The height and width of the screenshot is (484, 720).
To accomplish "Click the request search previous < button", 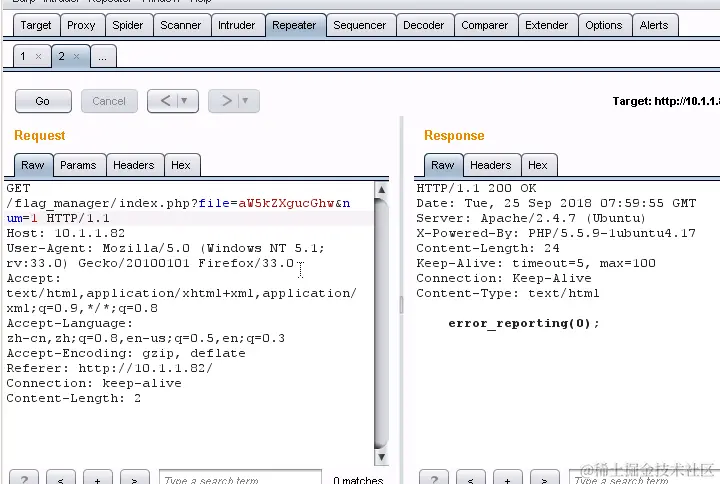I will click(61, 478).
